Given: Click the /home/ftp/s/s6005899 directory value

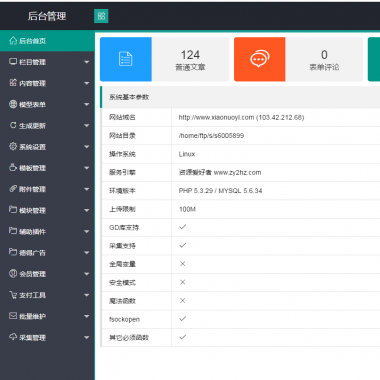Looking at the screenshot, I should click(211, 136).
